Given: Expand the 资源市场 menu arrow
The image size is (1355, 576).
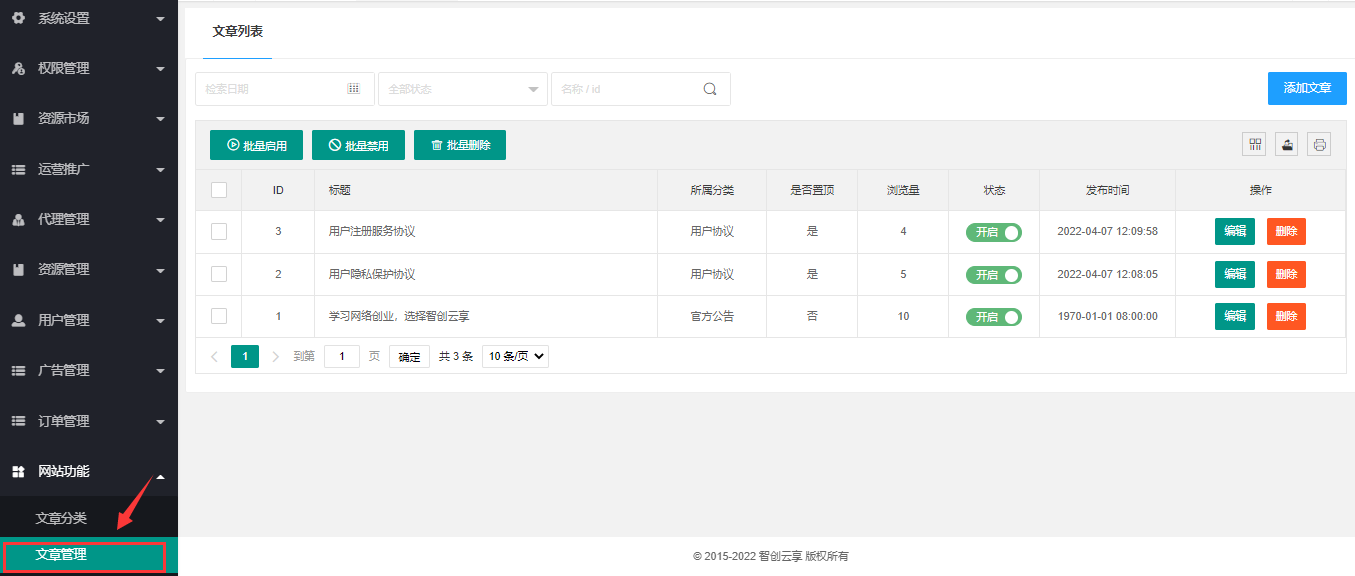Looking at the screenshot, I should [x=160, y=119].
